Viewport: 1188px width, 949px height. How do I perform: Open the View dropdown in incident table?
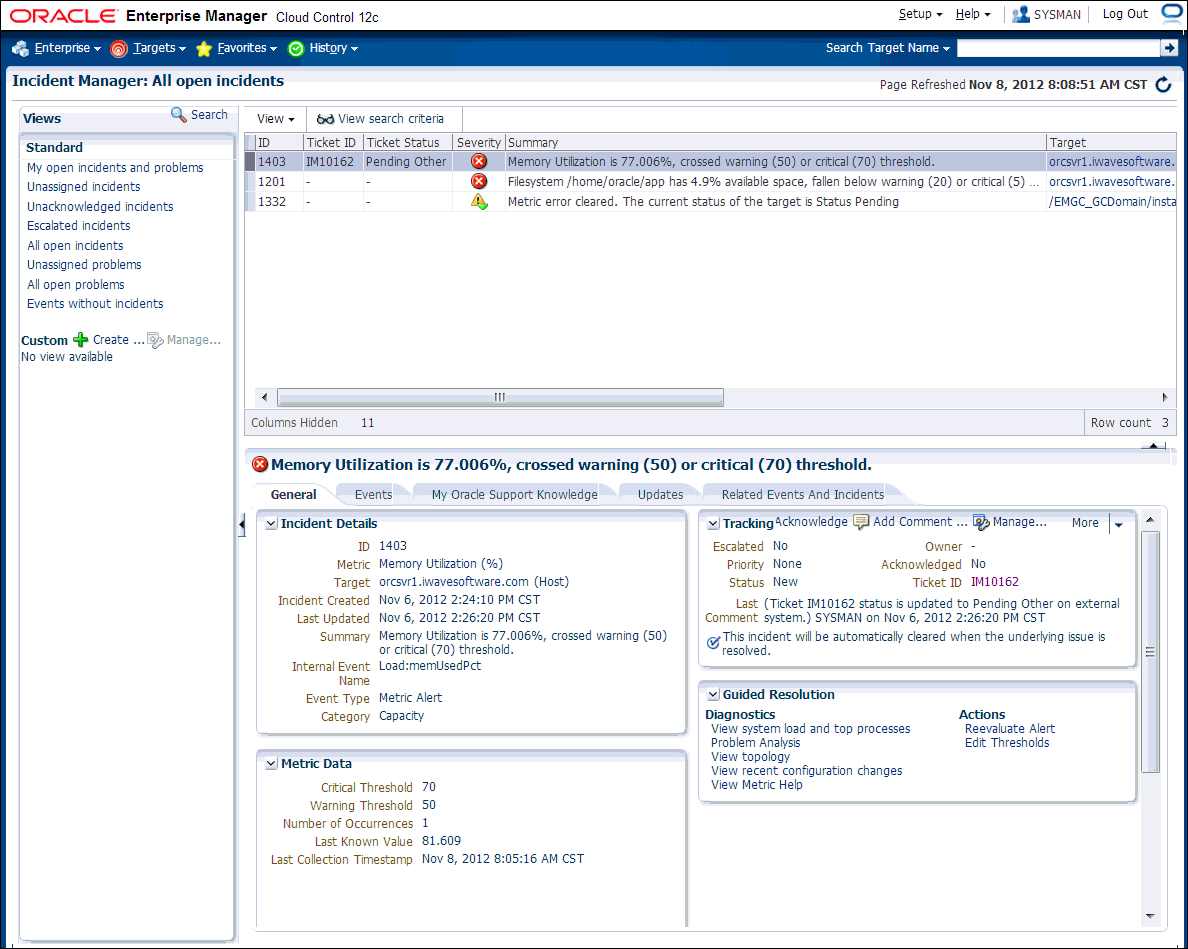[x=276, y=119]
